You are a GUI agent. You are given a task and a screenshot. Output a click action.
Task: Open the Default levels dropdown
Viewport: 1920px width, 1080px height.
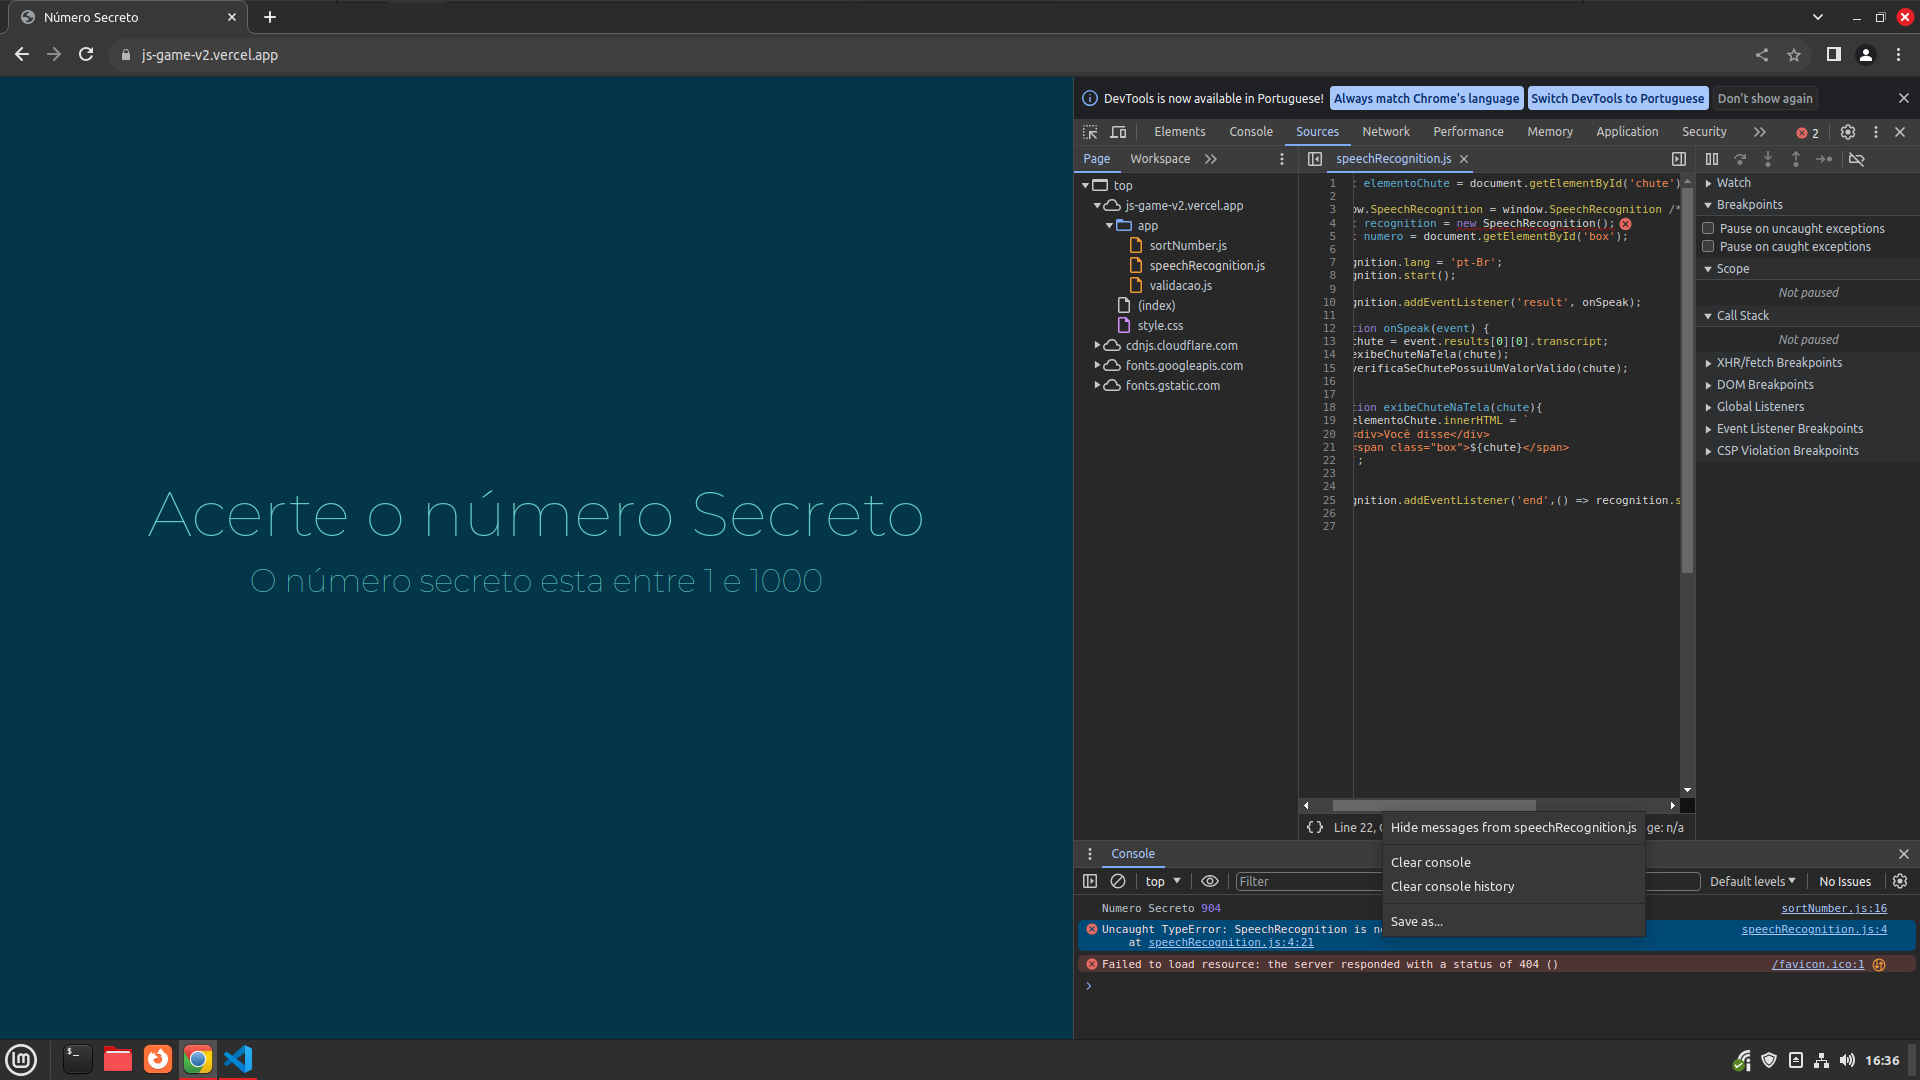(x=1749, y=880)
